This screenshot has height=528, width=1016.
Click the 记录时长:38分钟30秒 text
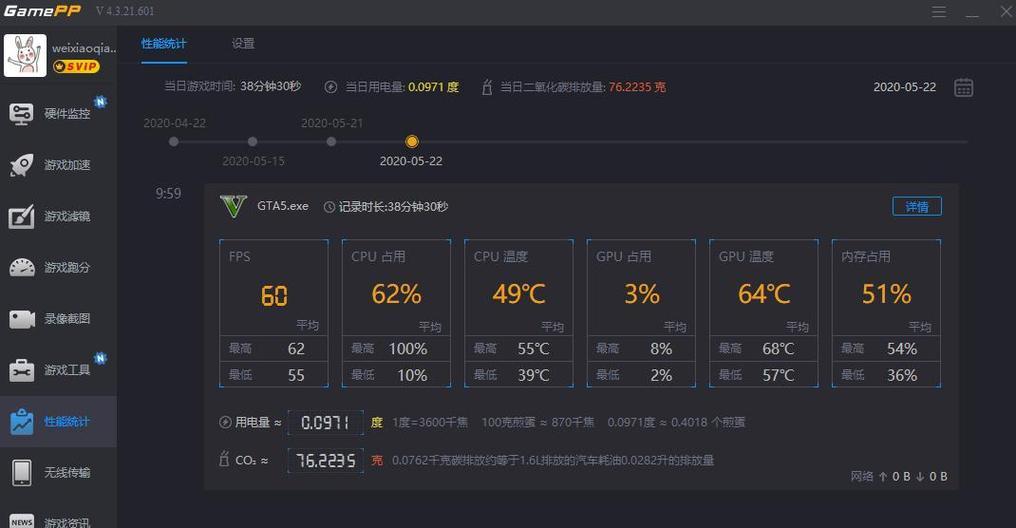pos(393,207)
